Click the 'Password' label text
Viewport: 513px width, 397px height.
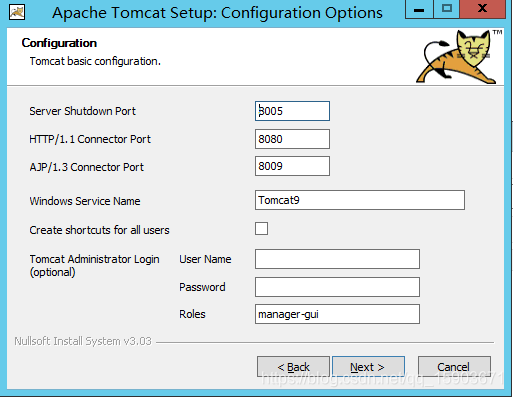coord(202,287)
